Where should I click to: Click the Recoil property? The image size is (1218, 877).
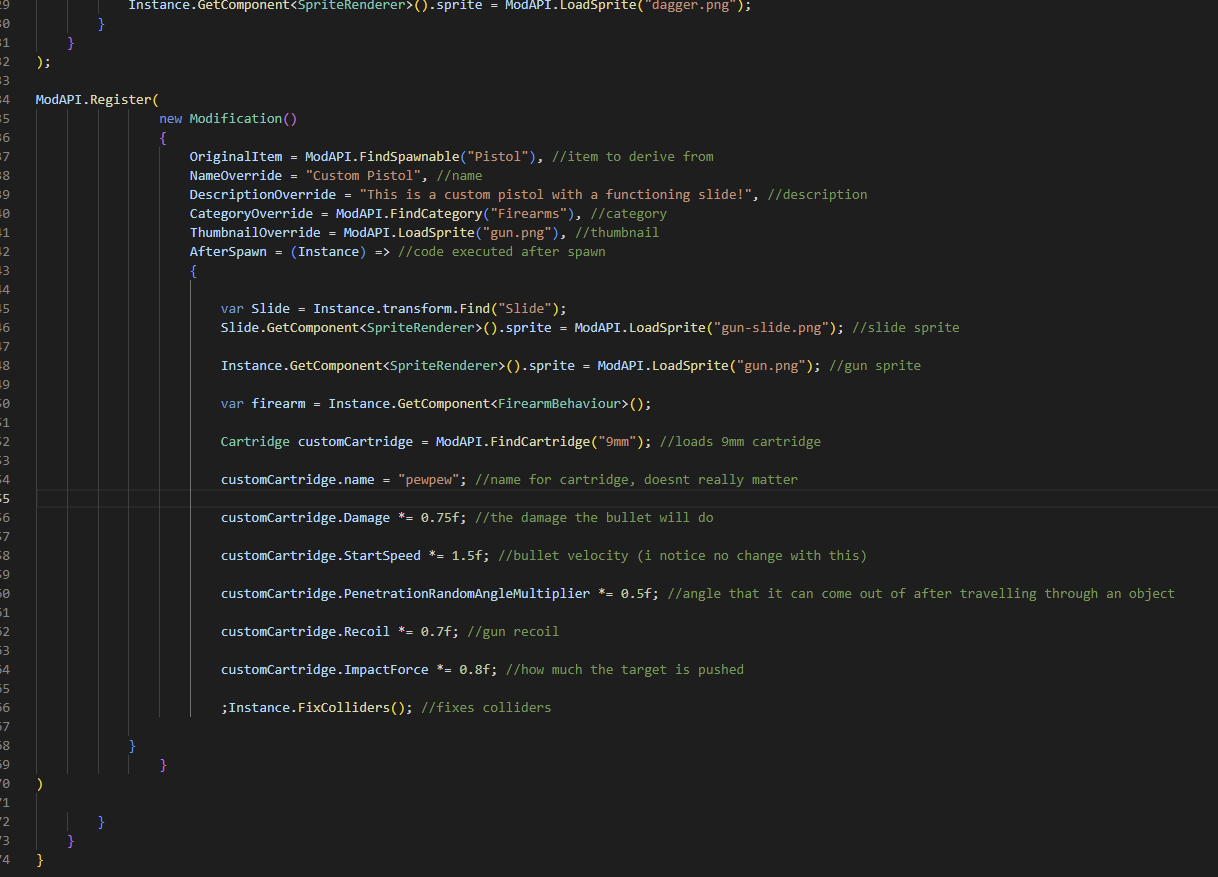367,631
